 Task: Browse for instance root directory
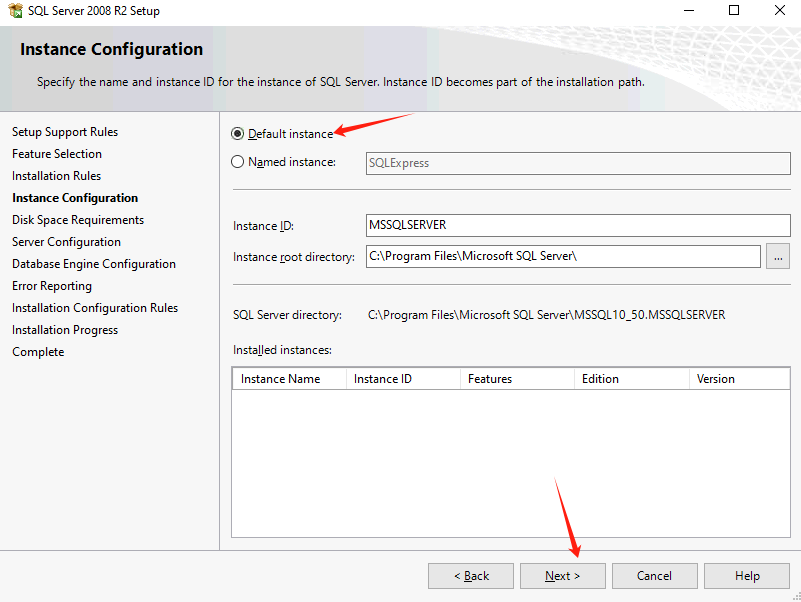click(778, 257)
